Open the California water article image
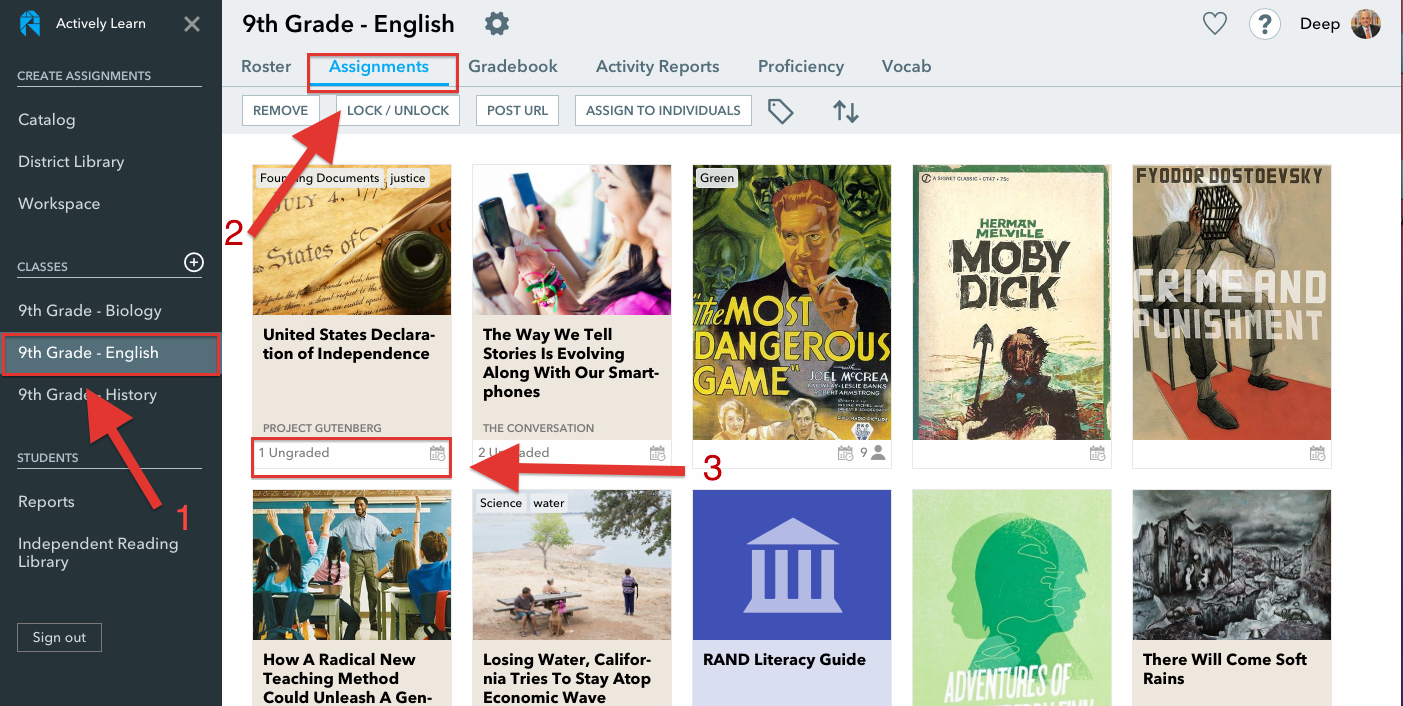The width and height of the screenshot is (1403, 706). coord(572,565)
